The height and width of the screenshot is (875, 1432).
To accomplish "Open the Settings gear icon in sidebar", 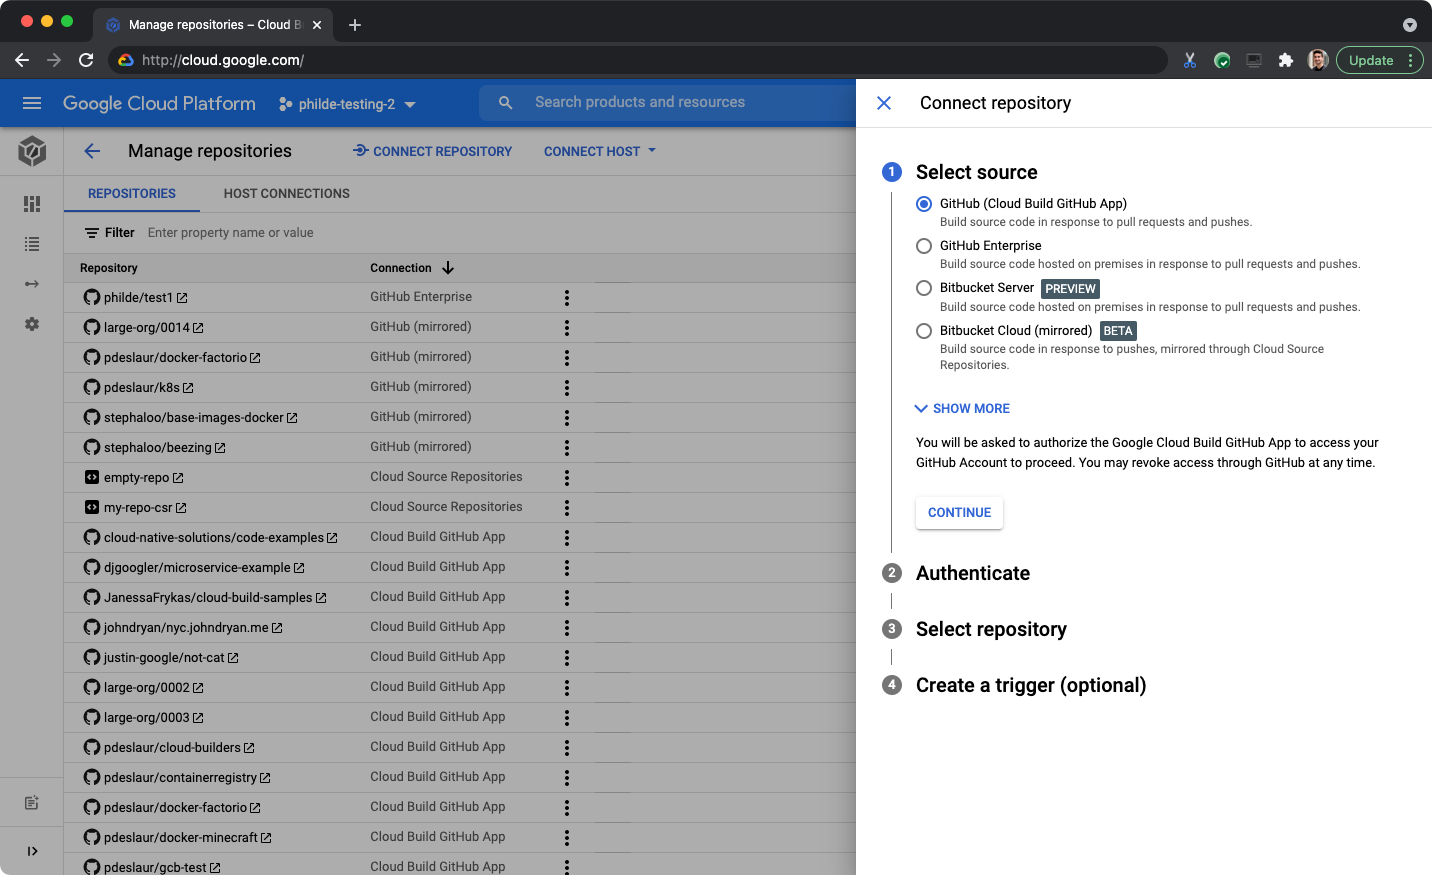I will [x=32, y=324].
